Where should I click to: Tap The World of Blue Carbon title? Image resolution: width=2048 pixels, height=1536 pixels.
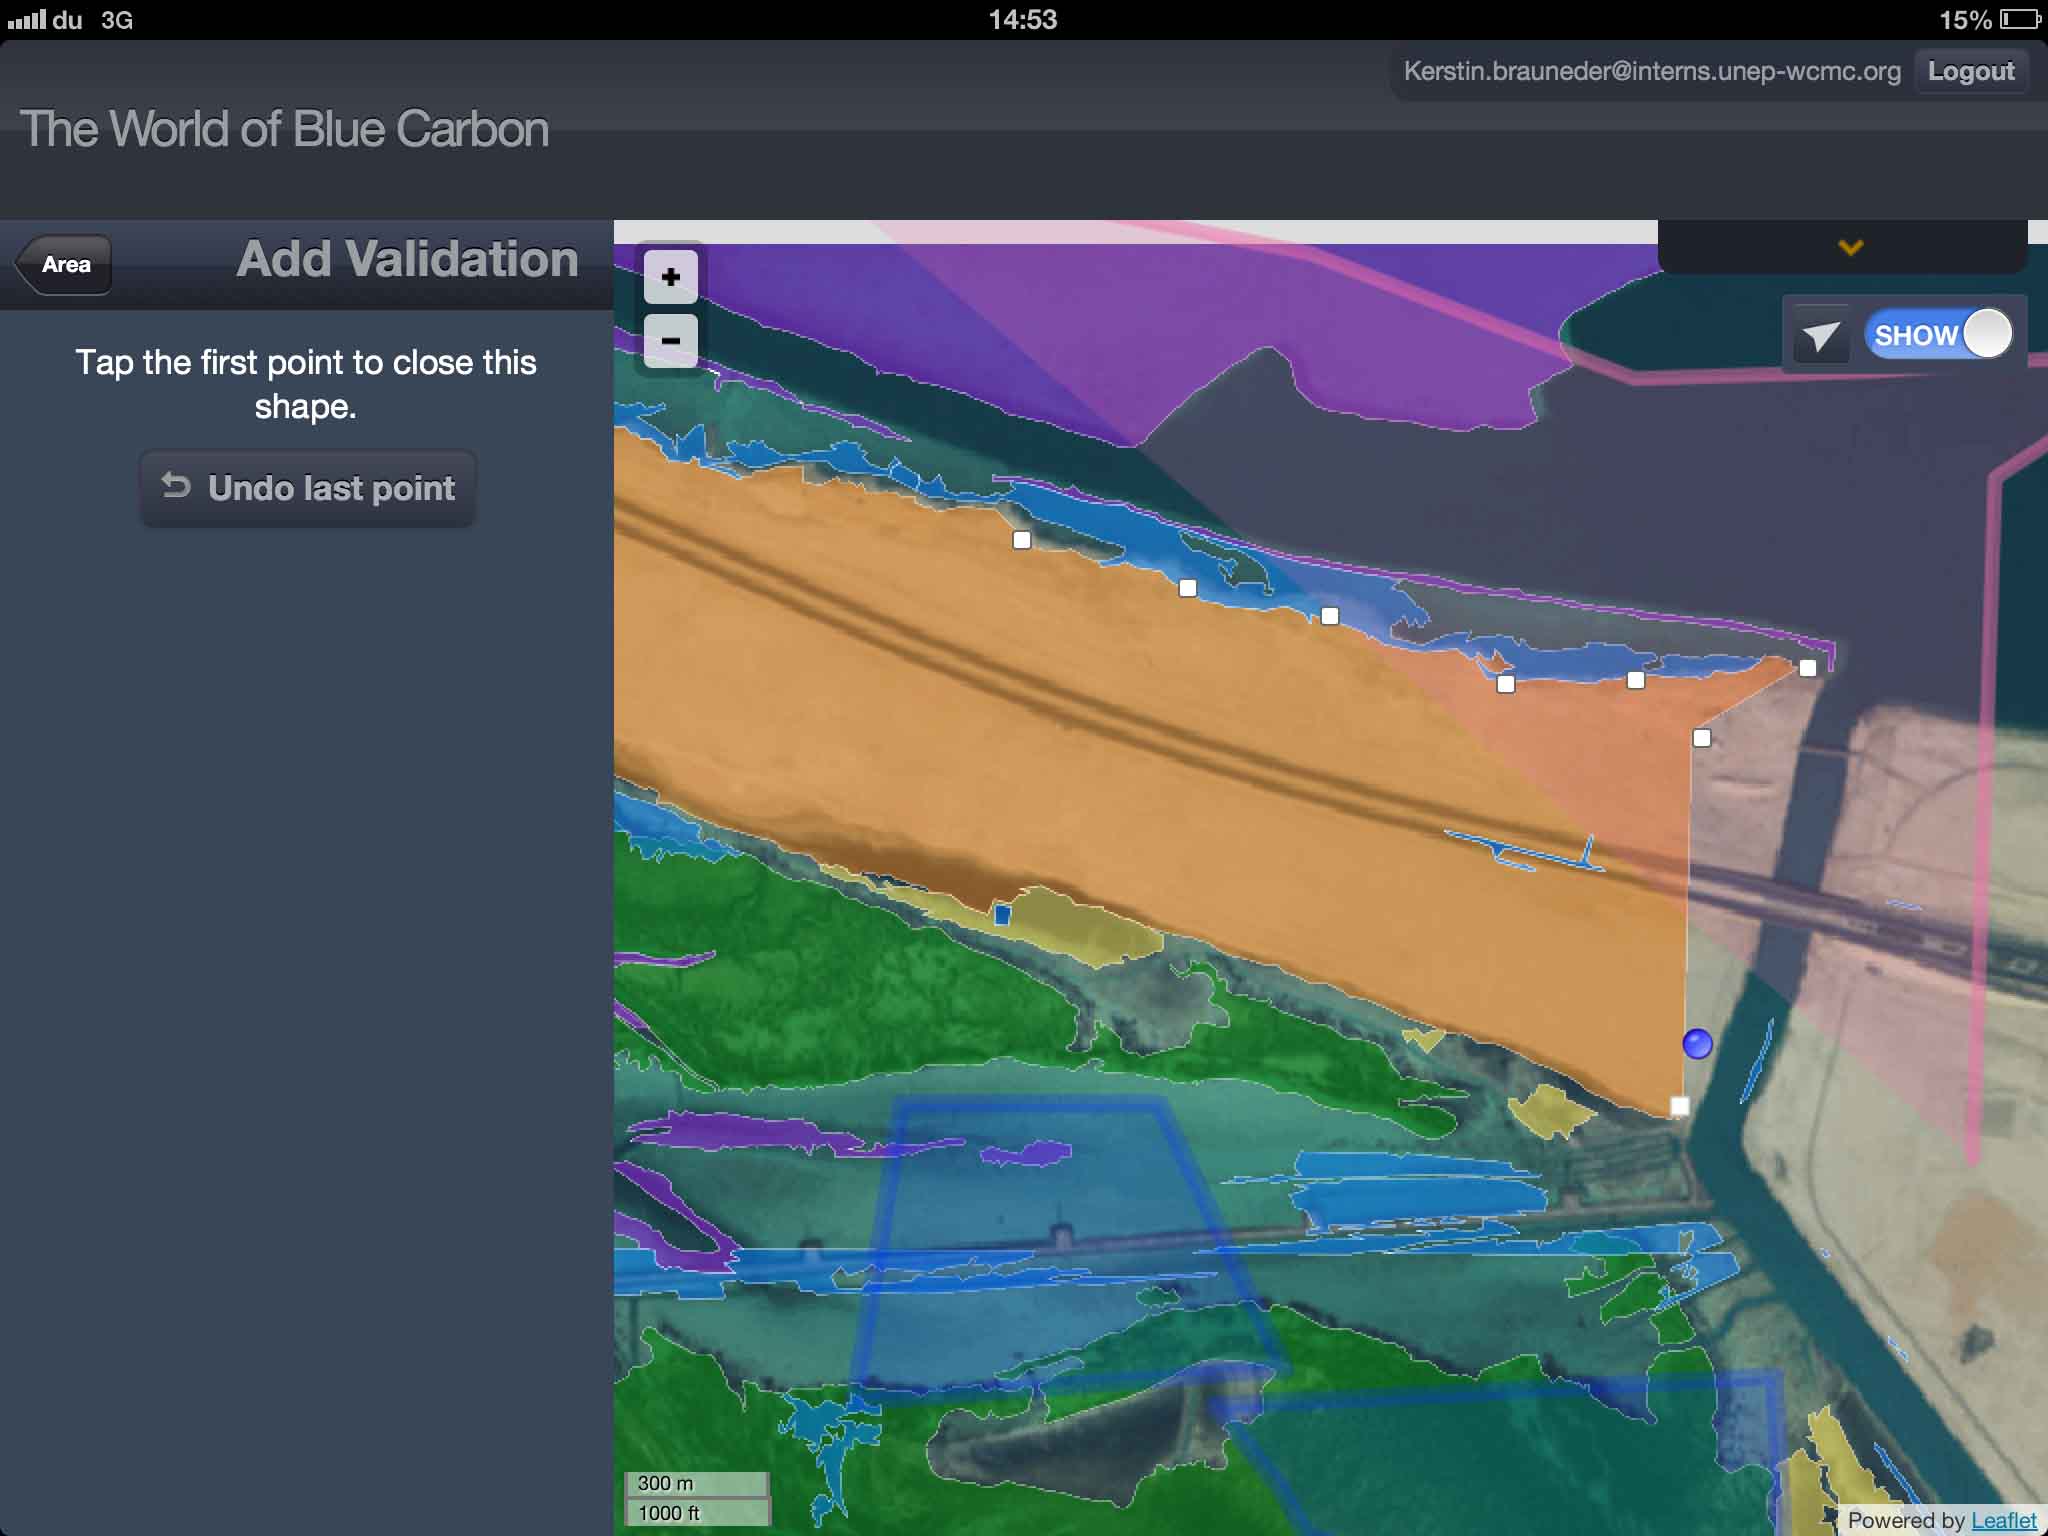[284, 130]
